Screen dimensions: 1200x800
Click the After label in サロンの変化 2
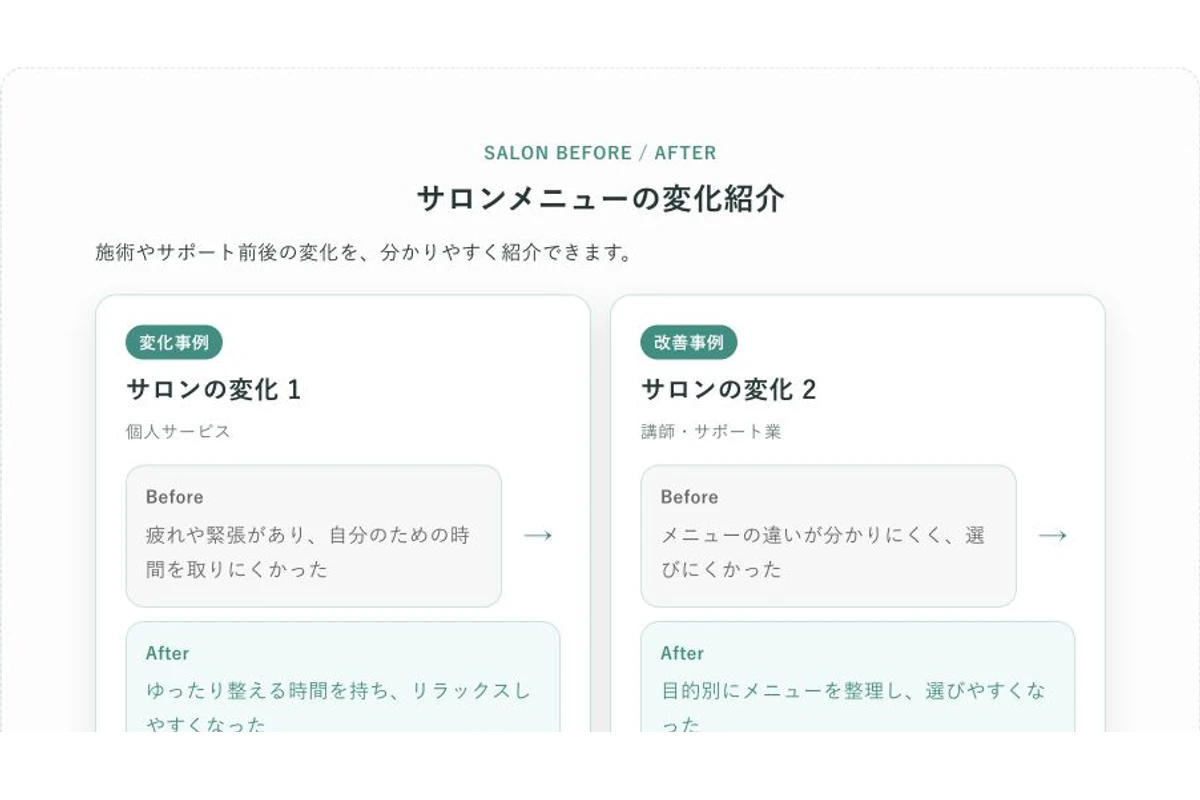(x=682, y=653)
